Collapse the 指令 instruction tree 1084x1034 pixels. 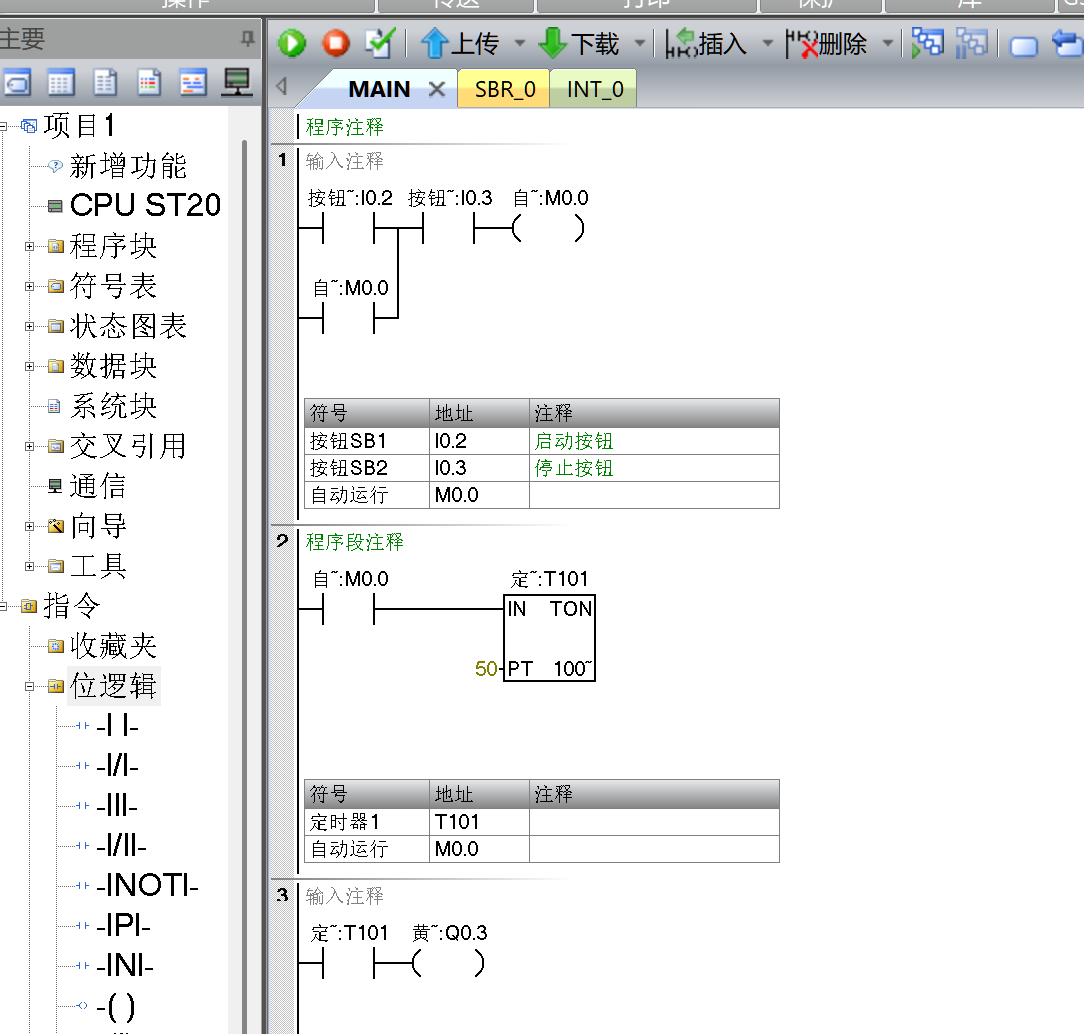3,607
